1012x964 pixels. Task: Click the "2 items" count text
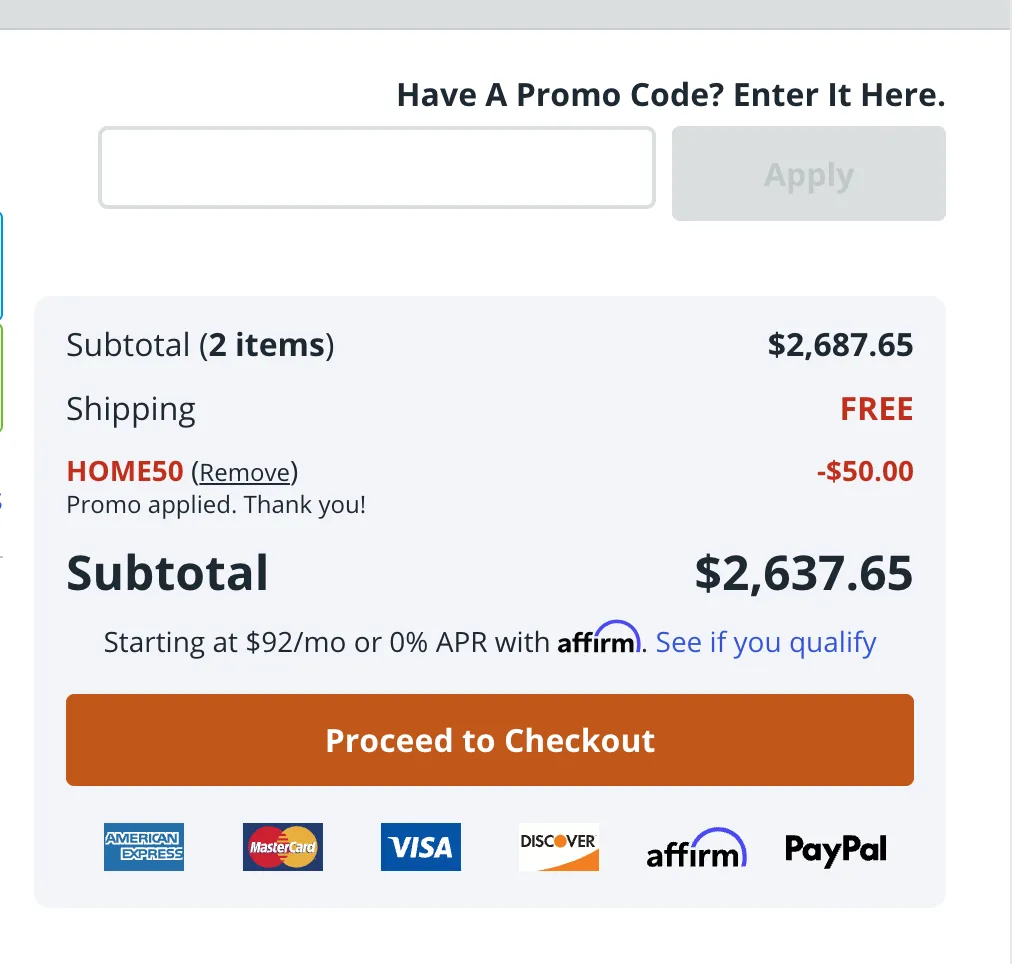(x=267, y=346)
